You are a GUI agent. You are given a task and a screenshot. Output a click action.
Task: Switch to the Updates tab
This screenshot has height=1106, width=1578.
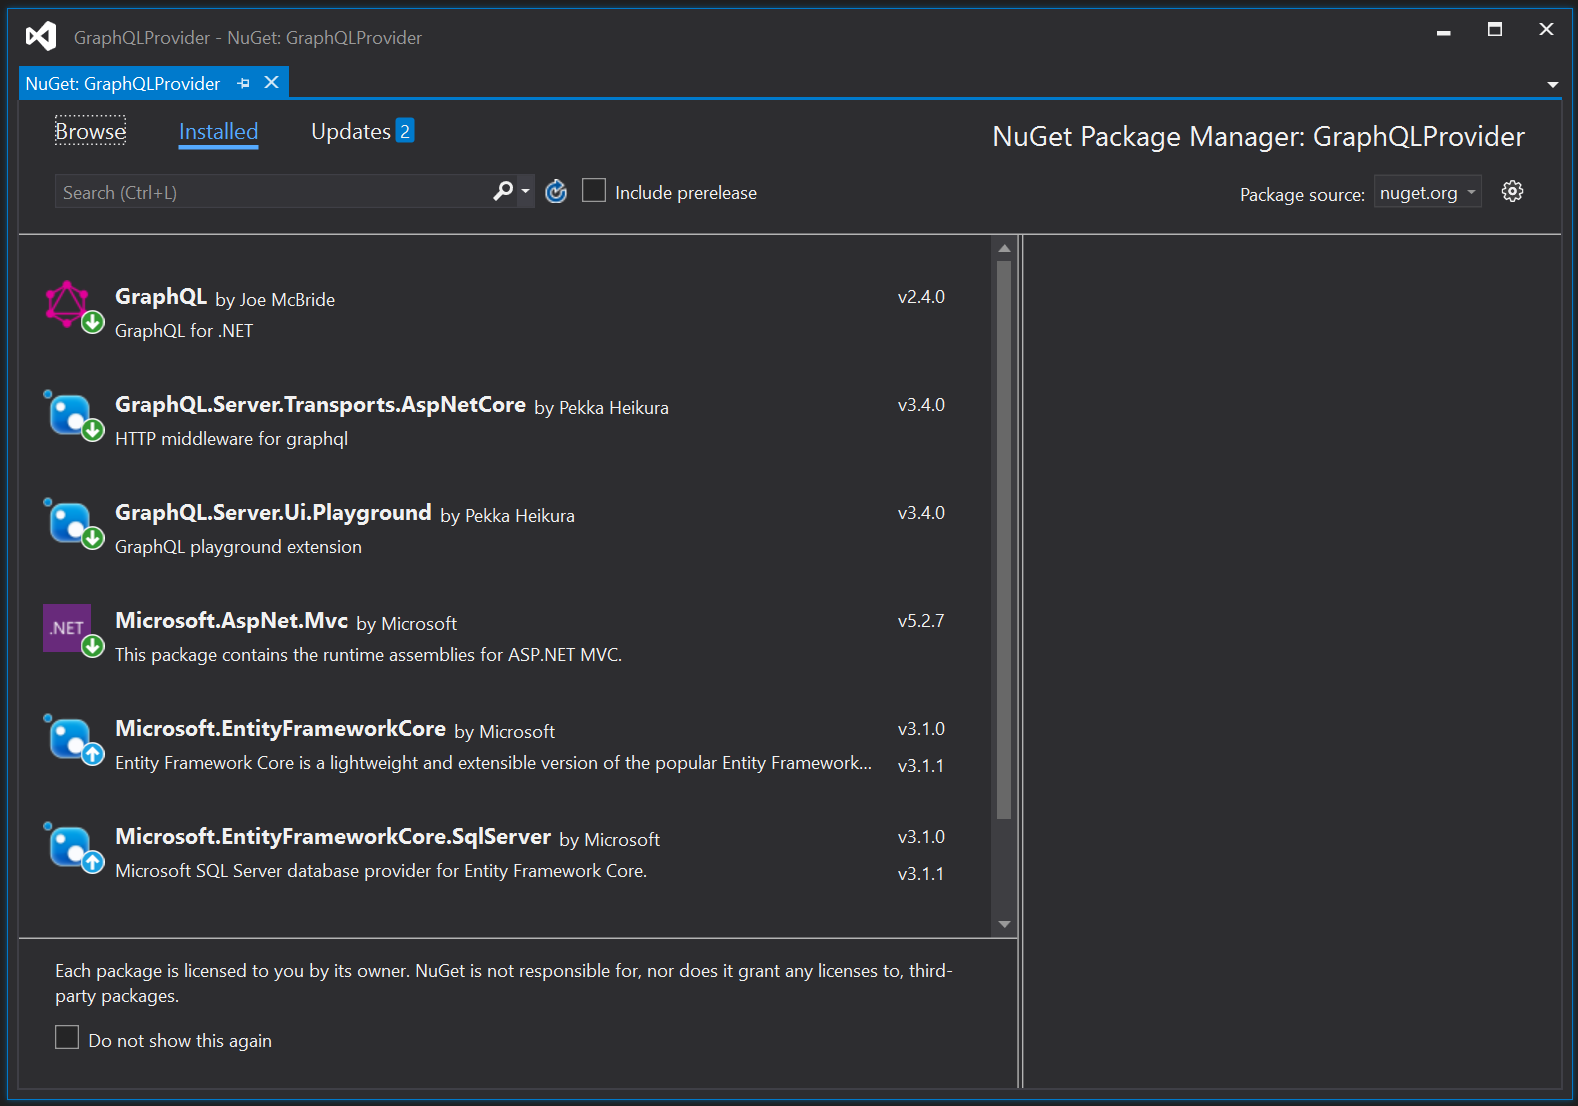click(351, 131)
